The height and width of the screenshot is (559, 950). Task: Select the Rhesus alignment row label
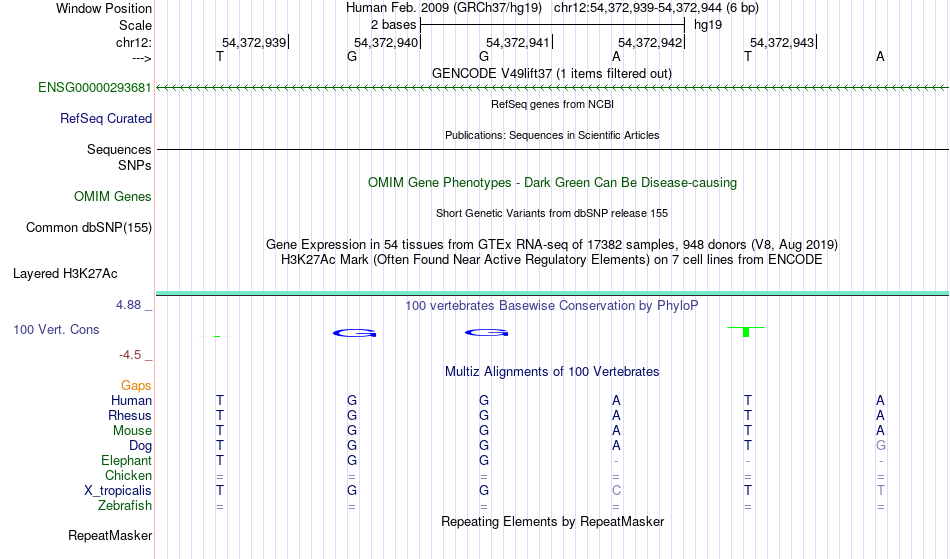(130, 416)
